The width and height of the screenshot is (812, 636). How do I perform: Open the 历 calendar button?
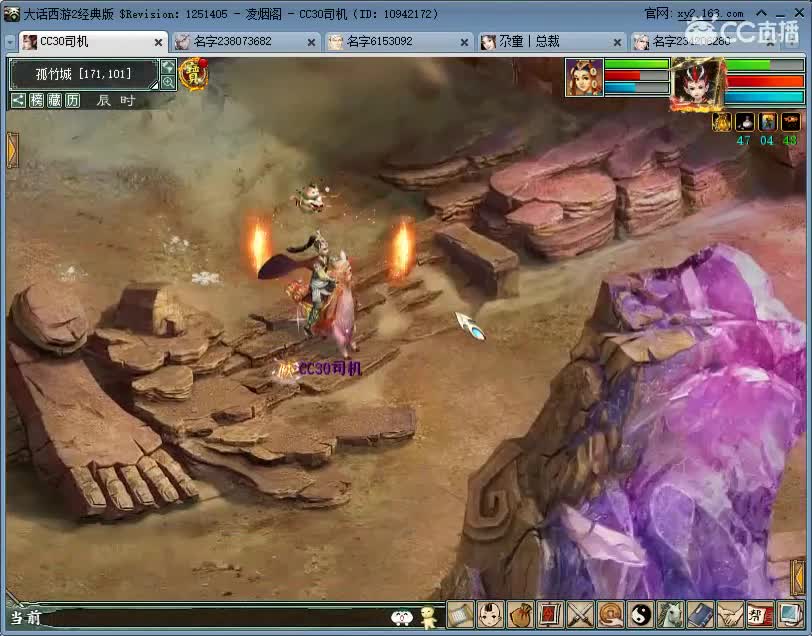click(72, 100)
